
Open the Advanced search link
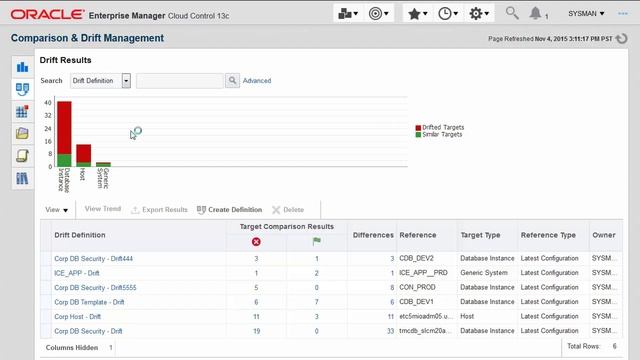[x=257, y=81]
